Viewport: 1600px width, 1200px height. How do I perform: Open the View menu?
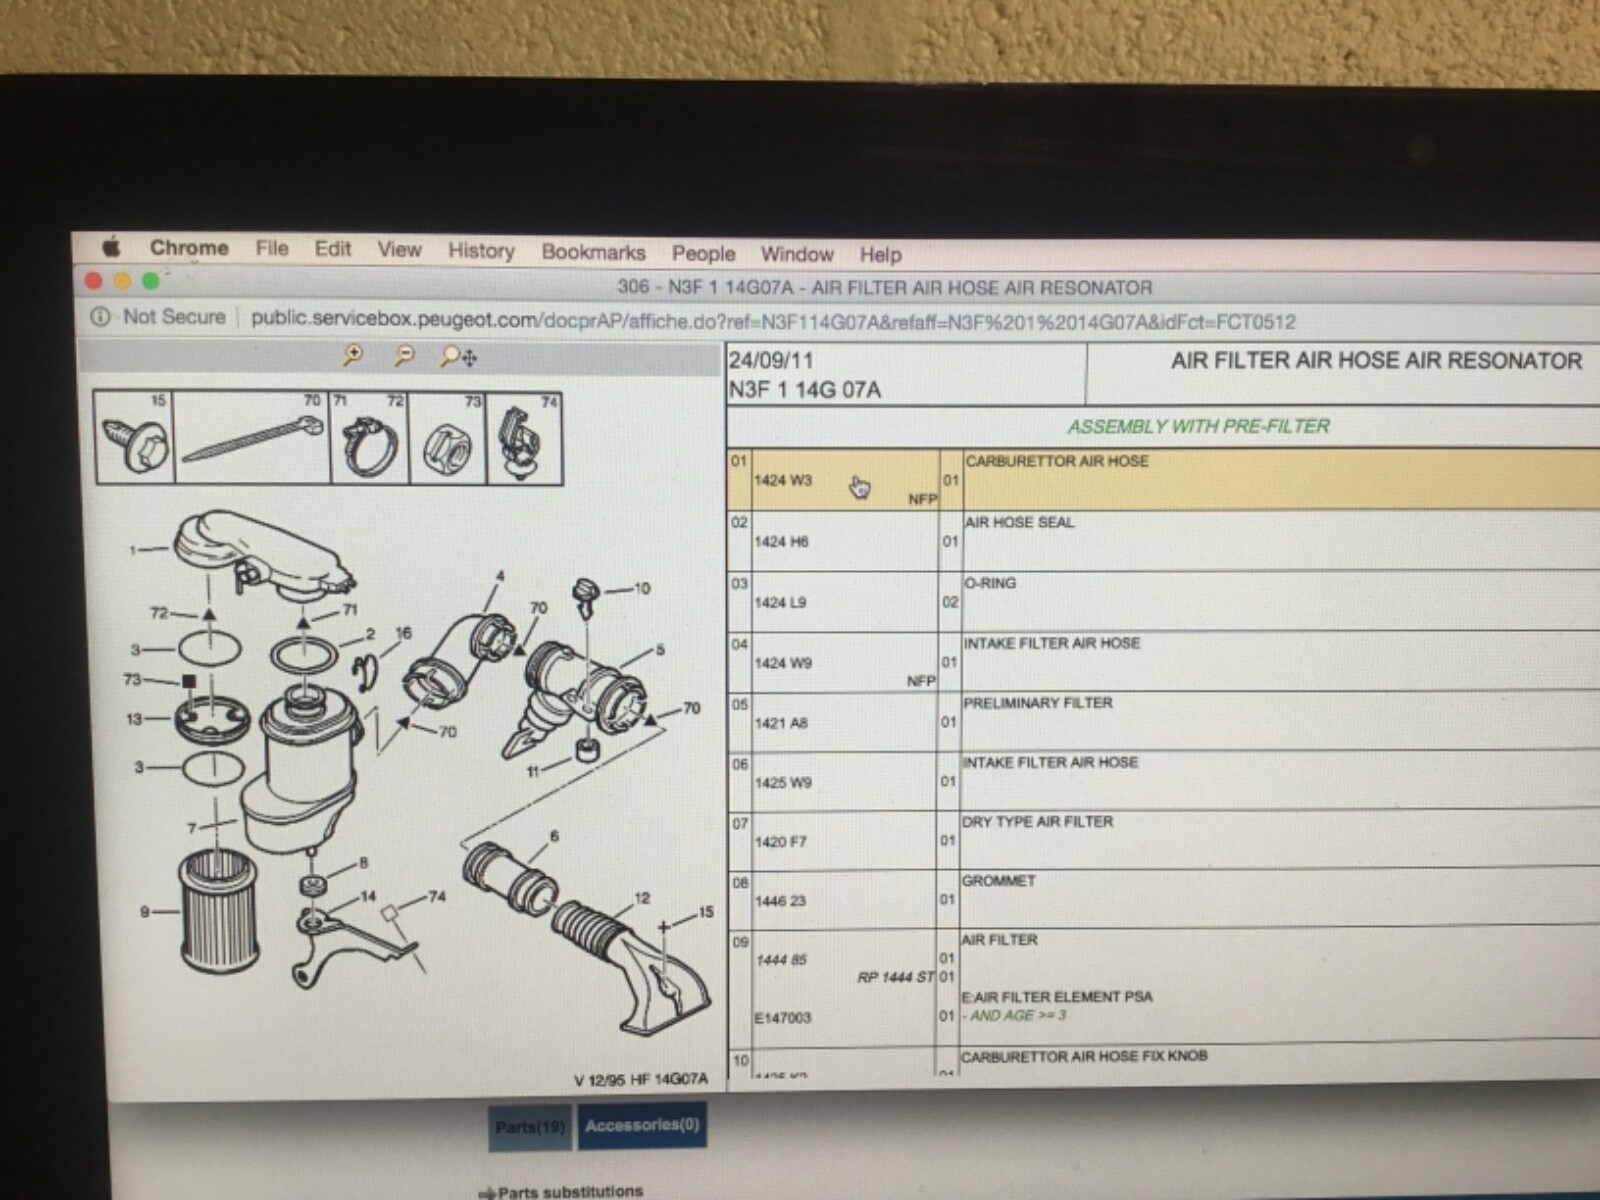click(x=399, y=250)
